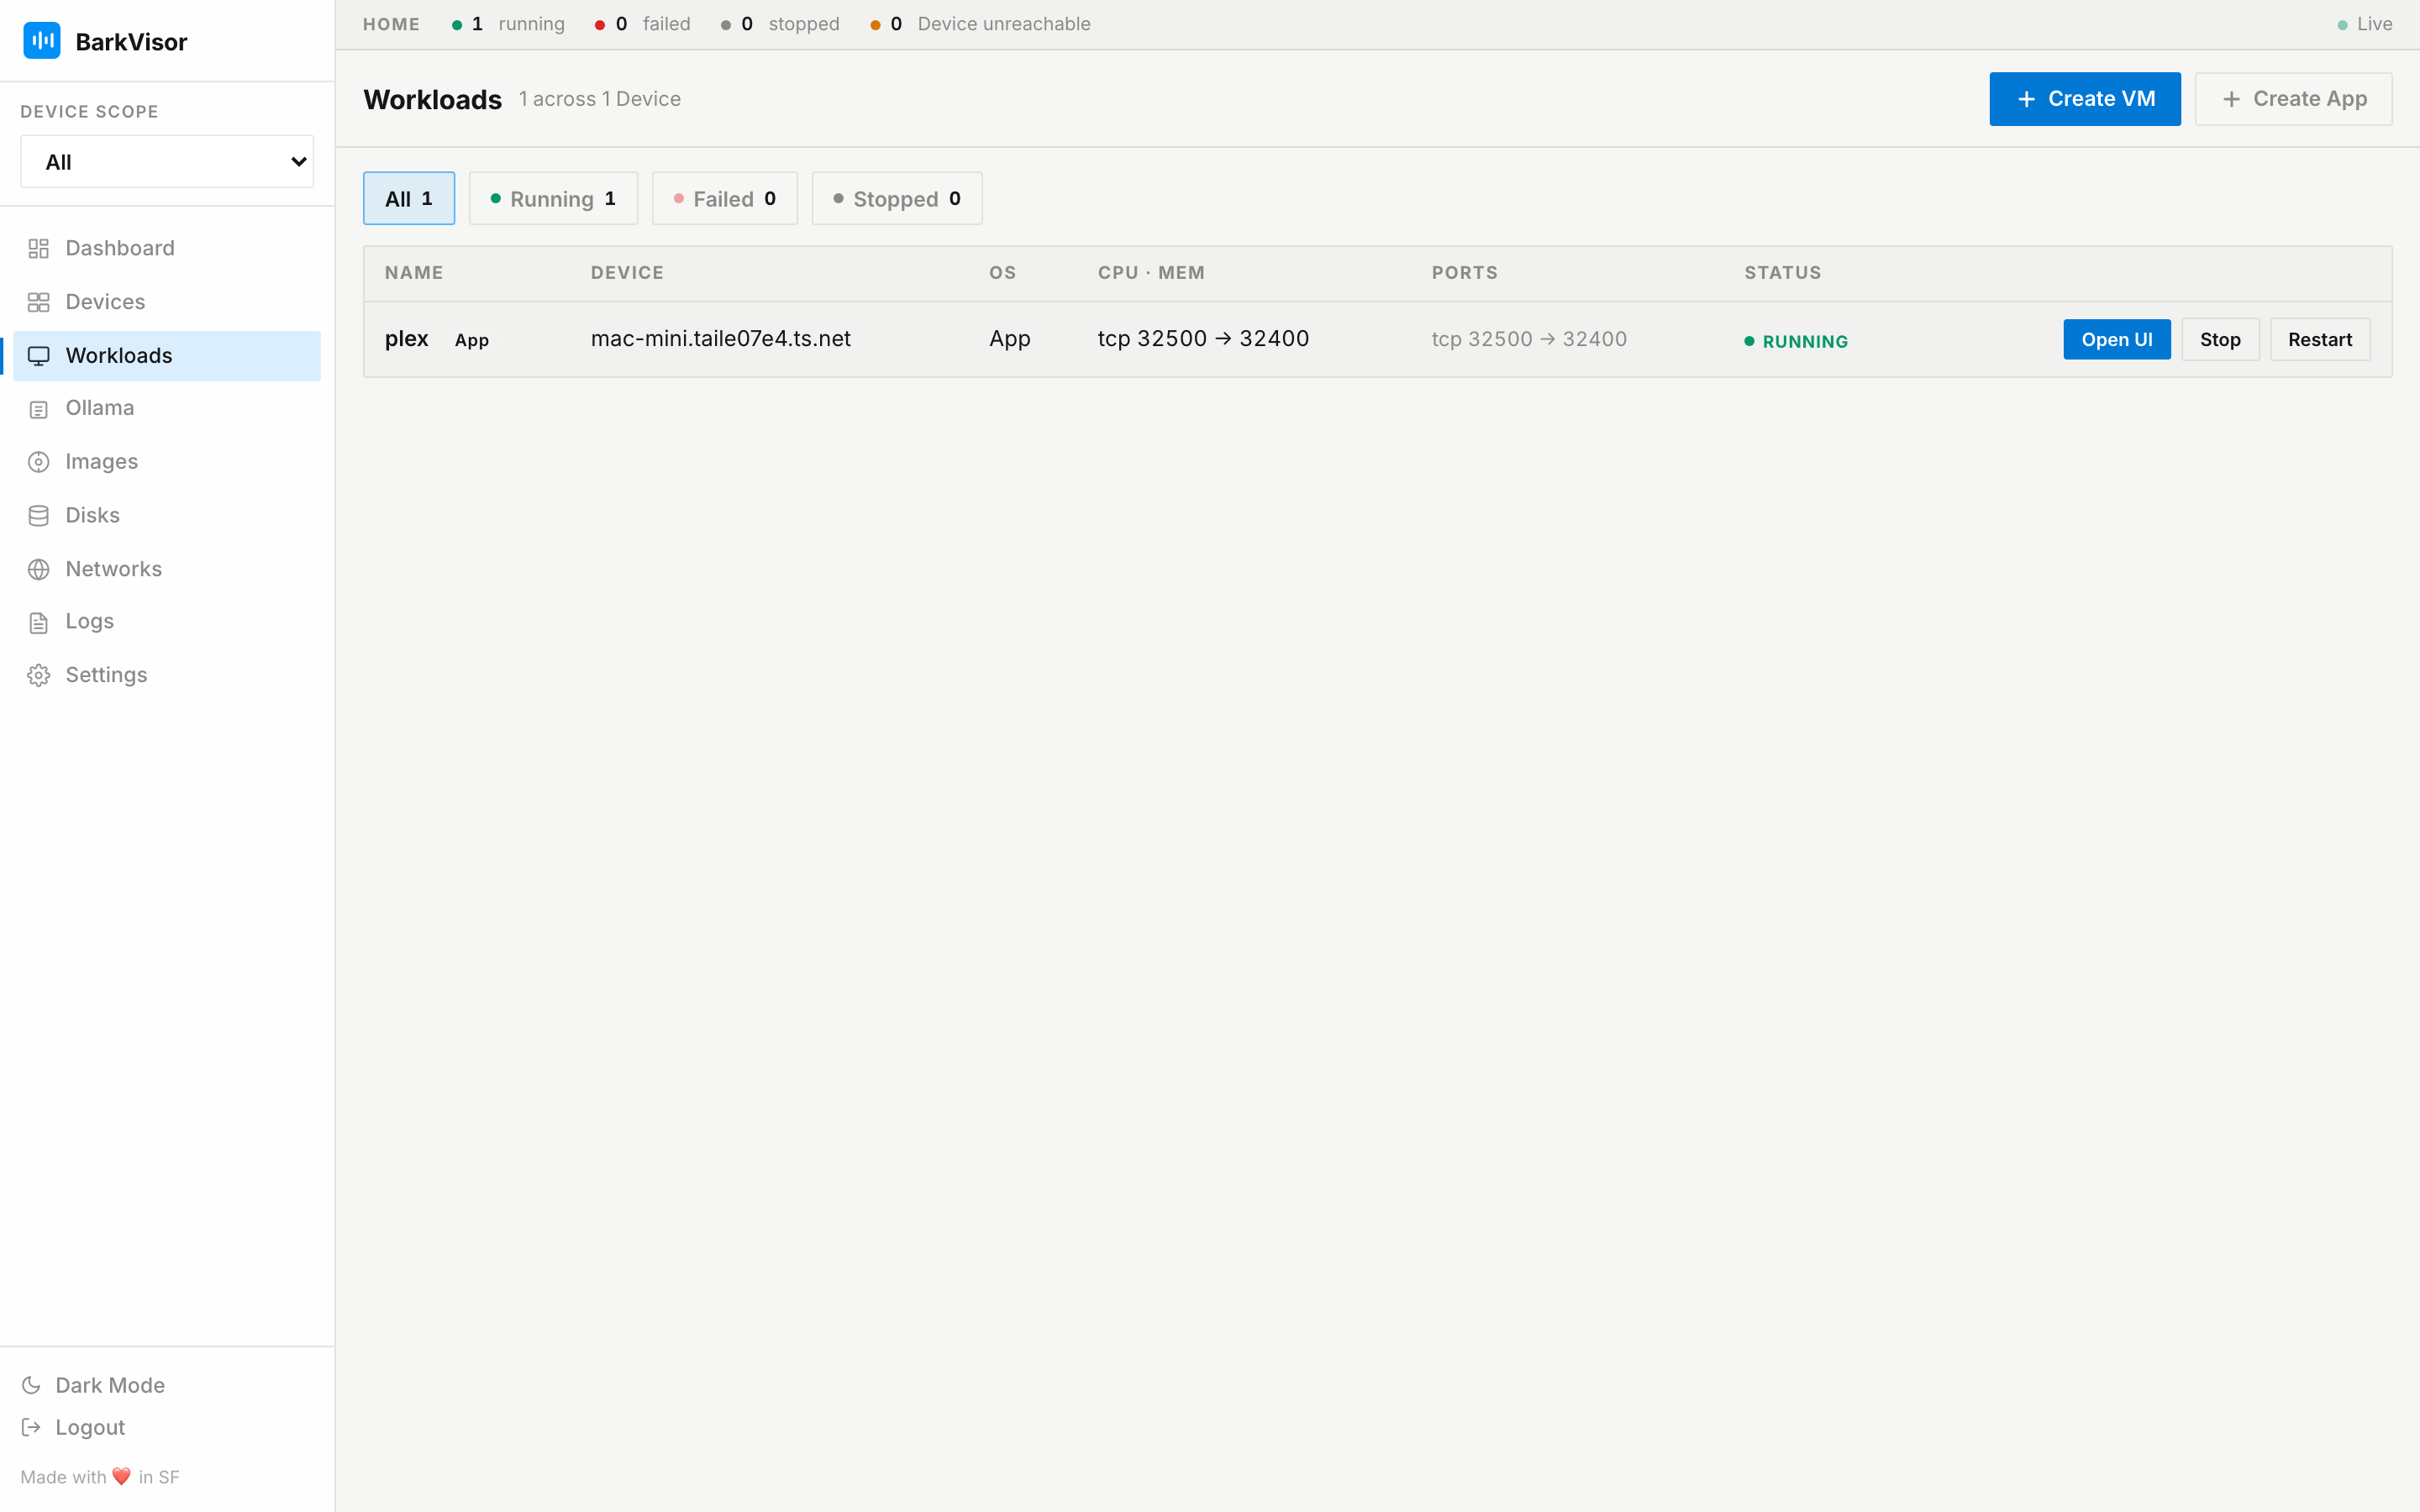Click the STATUS column header
This screenshot has width=2420, height=1512.
click(x=1783, y=273)
